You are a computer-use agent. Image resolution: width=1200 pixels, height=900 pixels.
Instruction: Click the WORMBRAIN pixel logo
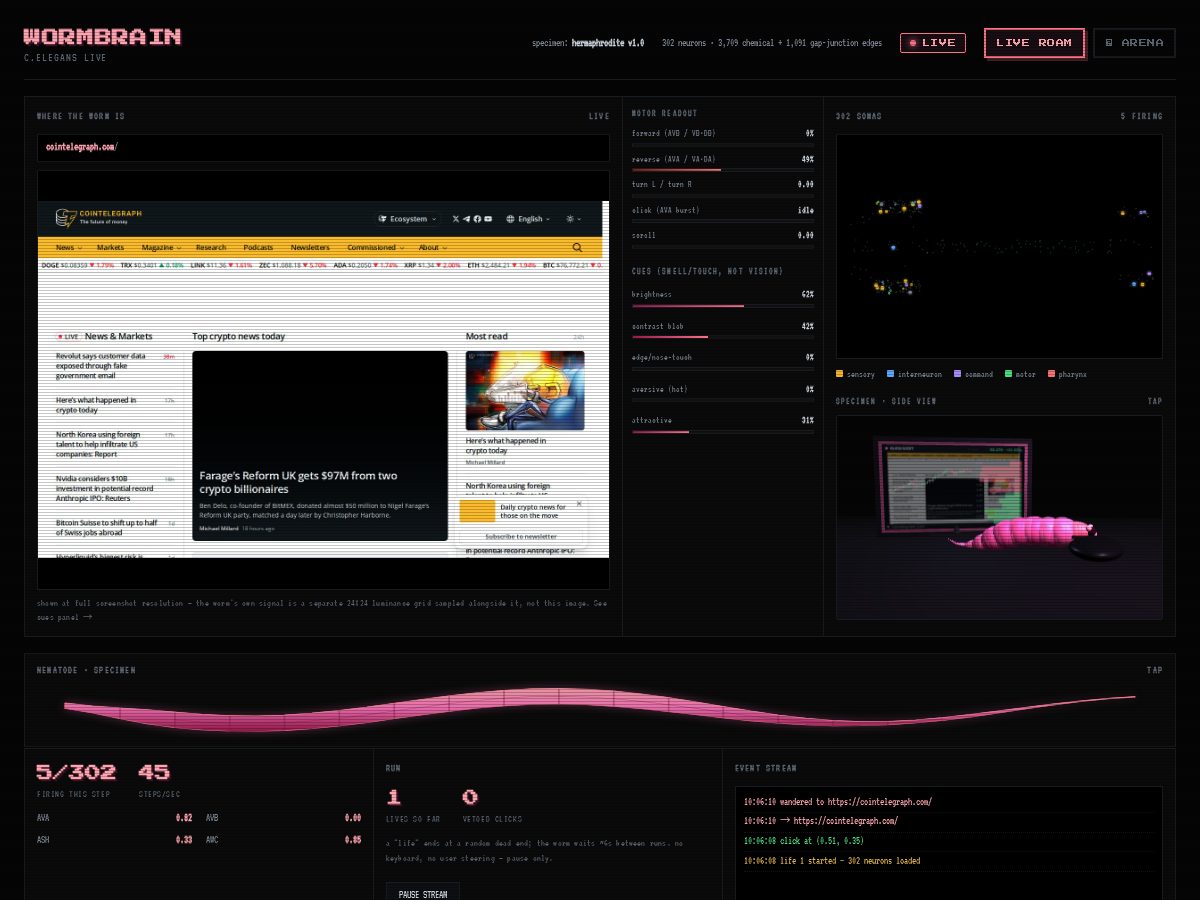tap(102, 37)
